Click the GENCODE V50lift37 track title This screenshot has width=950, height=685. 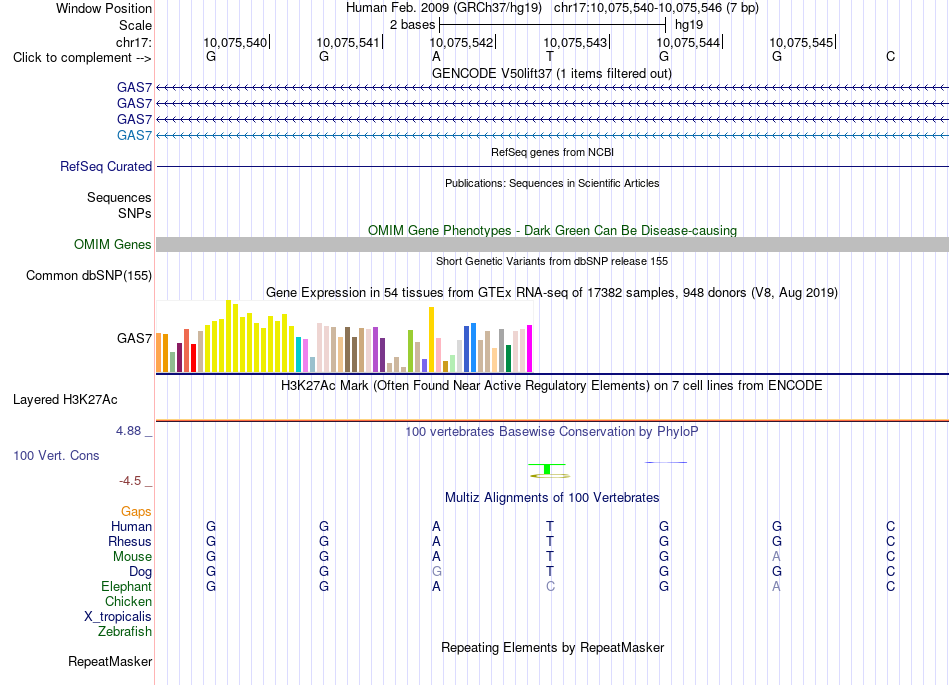point(552,73)
